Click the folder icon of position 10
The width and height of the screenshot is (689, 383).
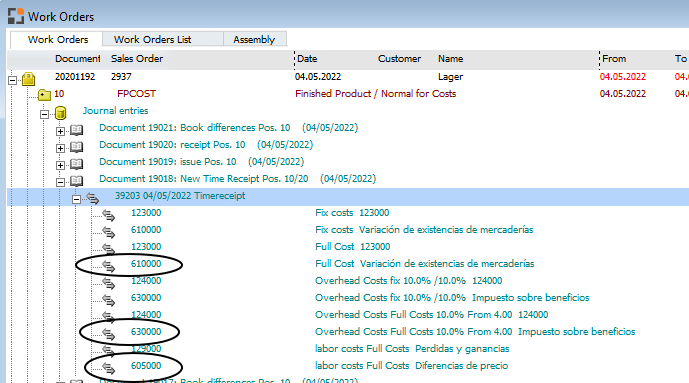(44, 94)
